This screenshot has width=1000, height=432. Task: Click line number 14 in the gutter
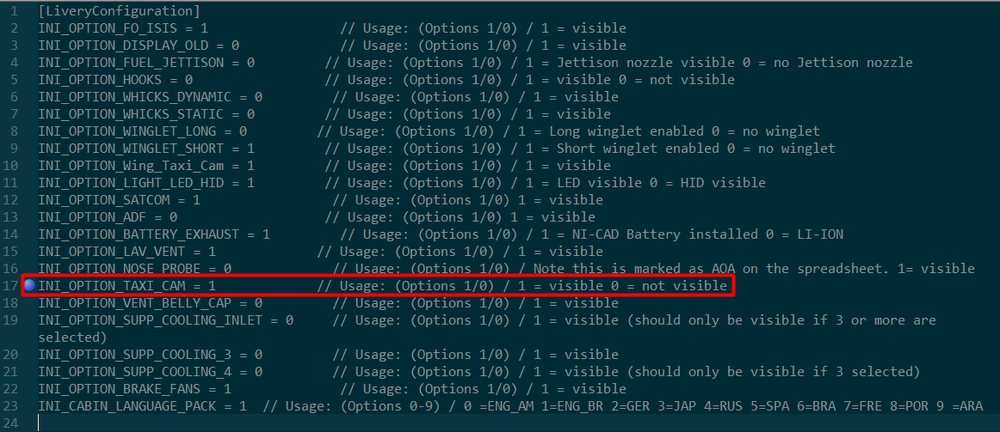click(x=11, y=234)
